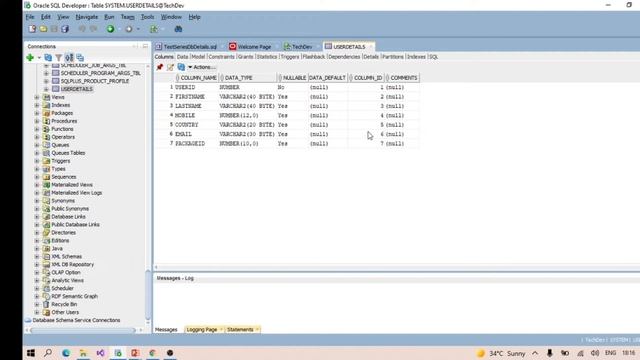Click the Open folder toolbar icon

(43, 29)
